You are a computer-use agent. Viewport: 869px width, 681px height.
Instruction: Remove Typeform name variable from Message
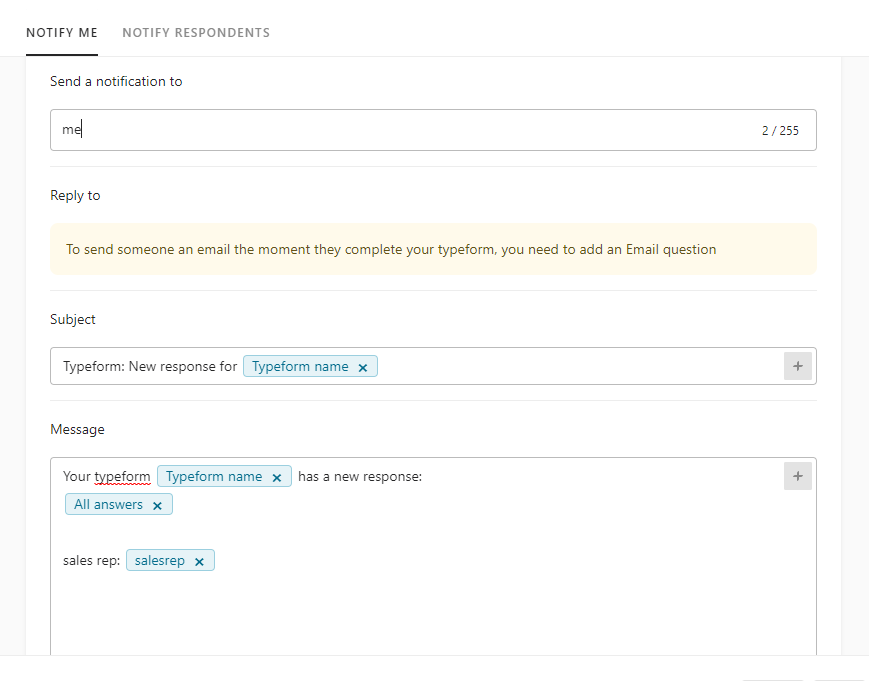click(277, 477)
